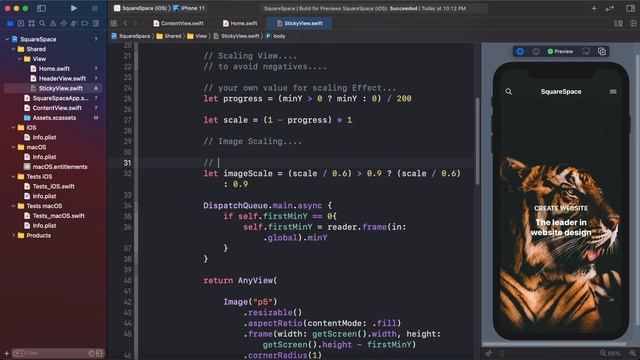This screenshot has width=640, height=360.
Task: Collapse the SquareSpace project root
Action: click(7, 39)
